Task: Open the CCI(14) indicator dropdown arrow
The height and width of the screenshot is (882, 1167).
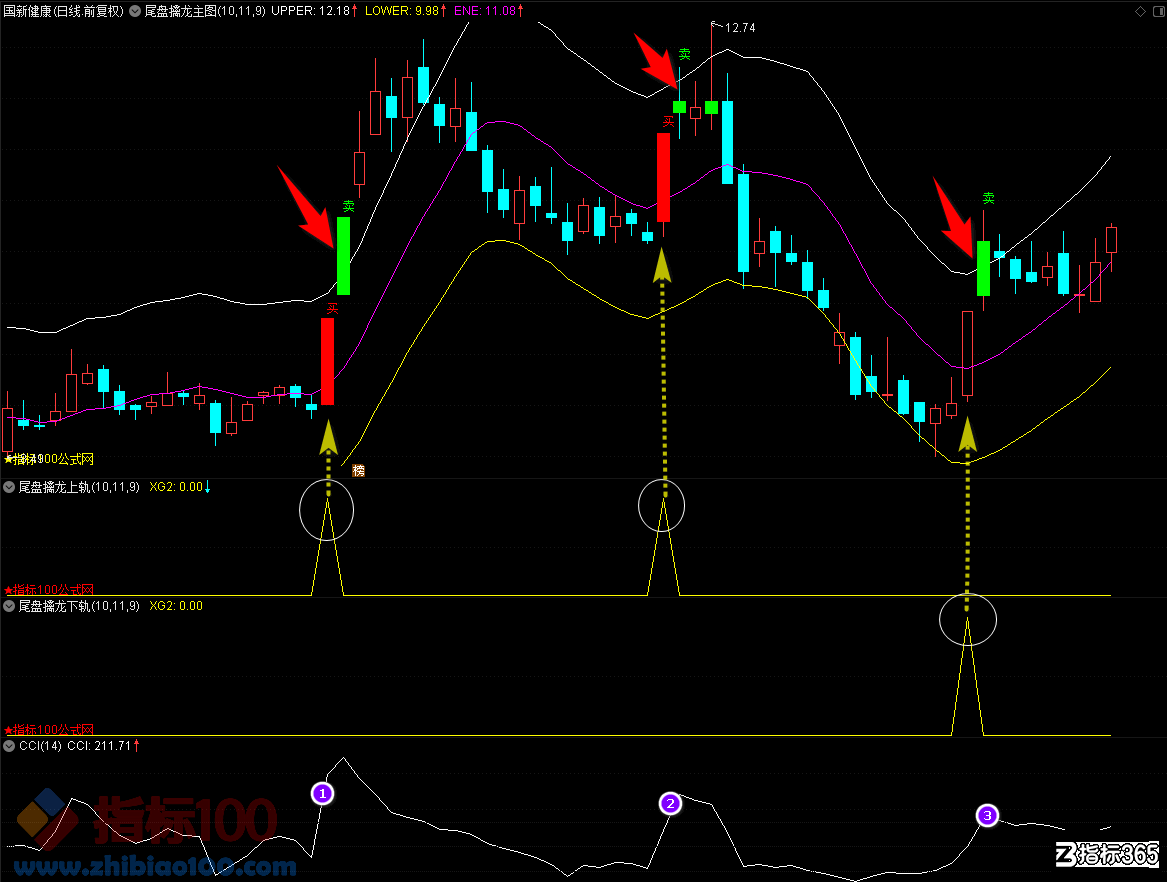Action: (9, 746)
